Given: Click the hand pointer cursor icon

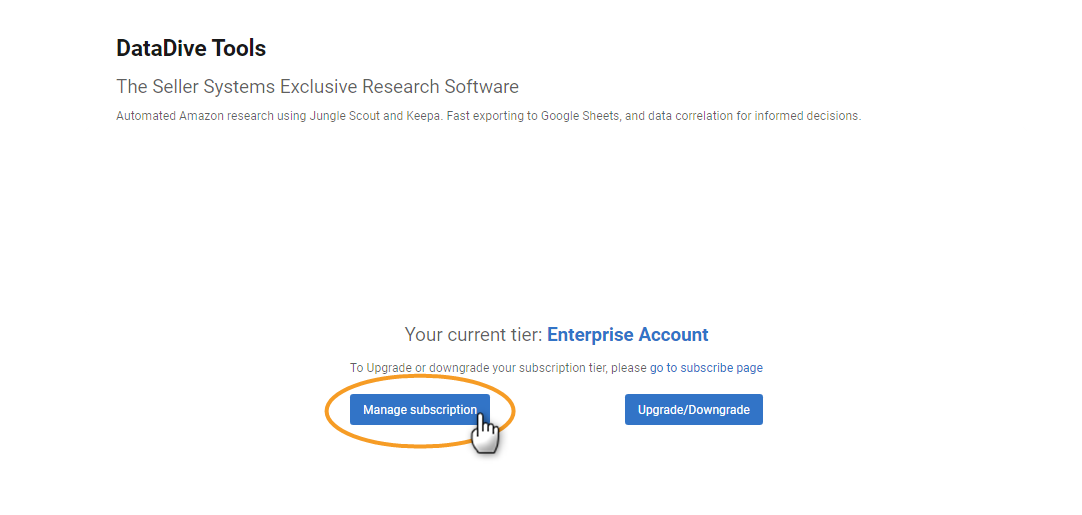Looking at the screenshot, I should tap(486, 434).
